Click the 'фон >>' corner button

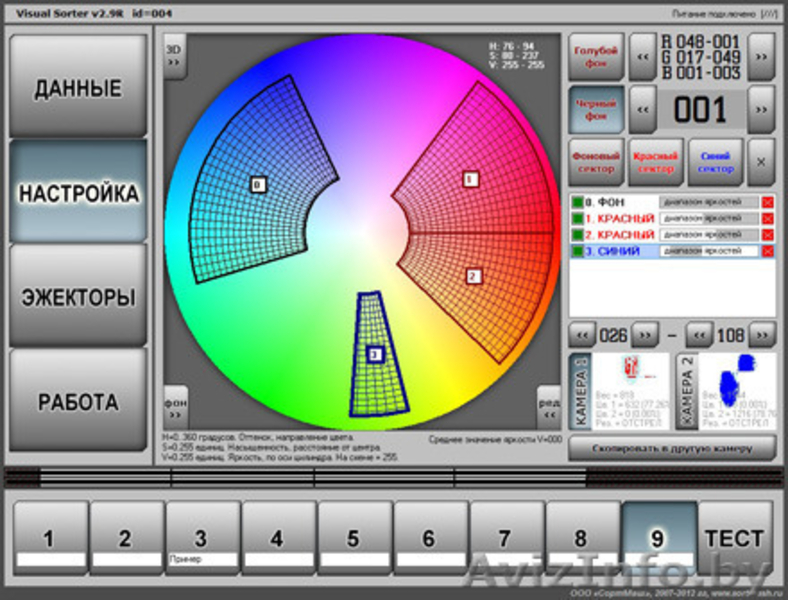175,407
